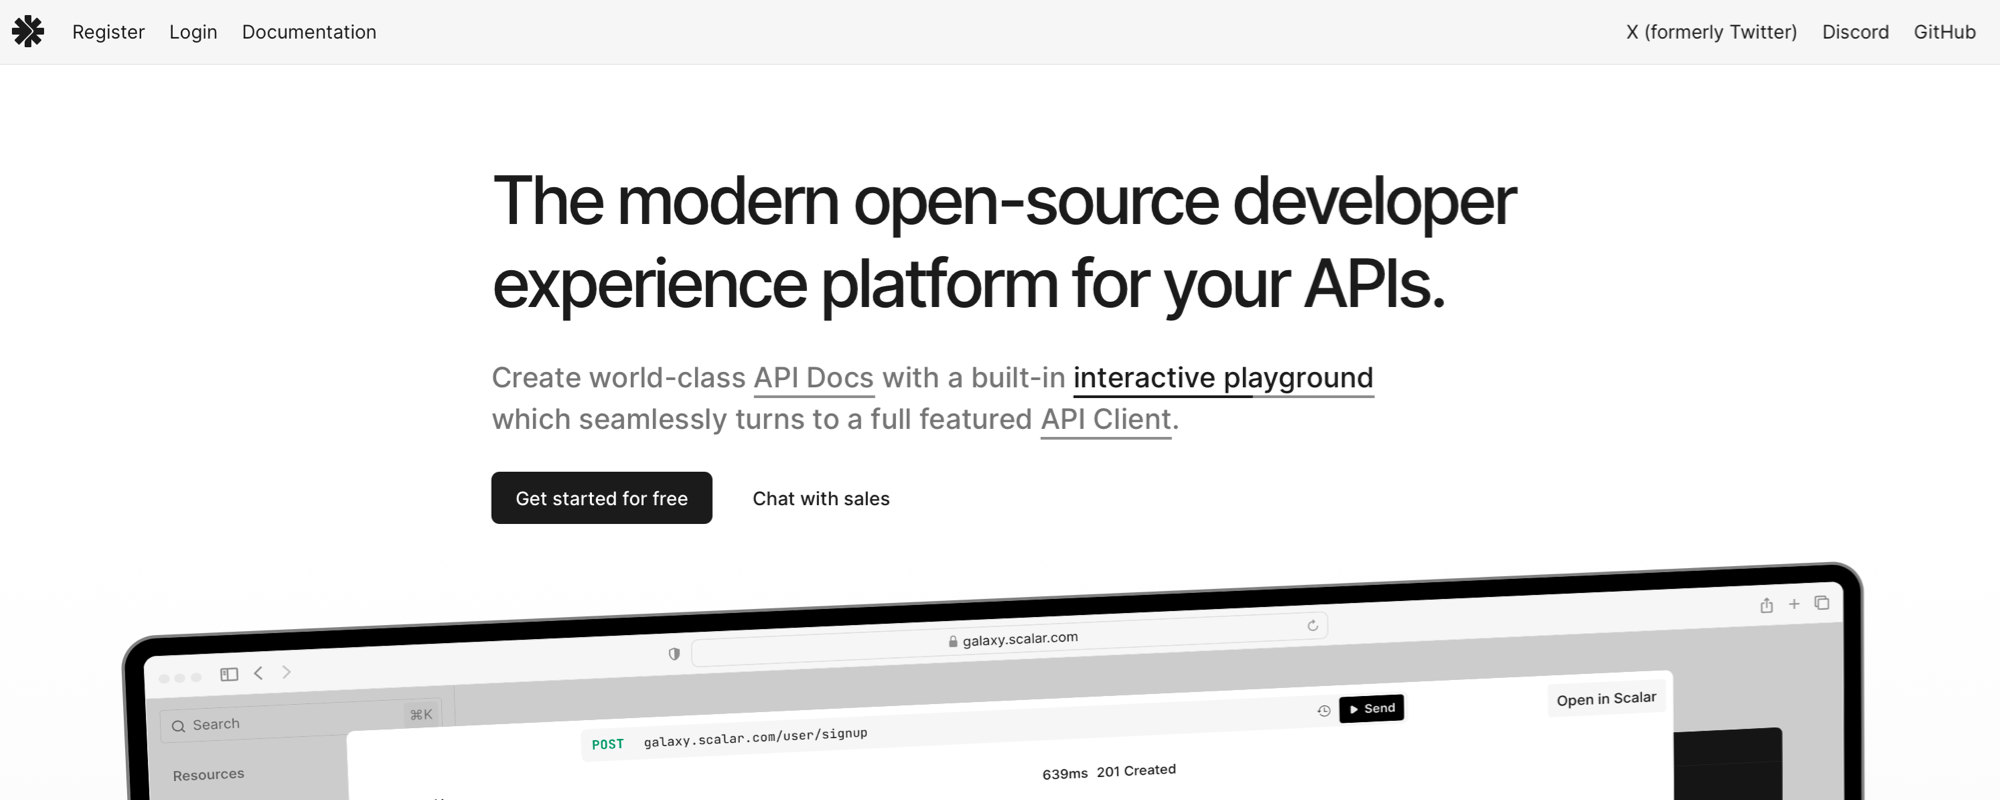This screenshot has height=800, width=2000.
Task: Click the lock icon before galaxy.scalar.com
Action: pyautogui.click(x=953, y=642)
